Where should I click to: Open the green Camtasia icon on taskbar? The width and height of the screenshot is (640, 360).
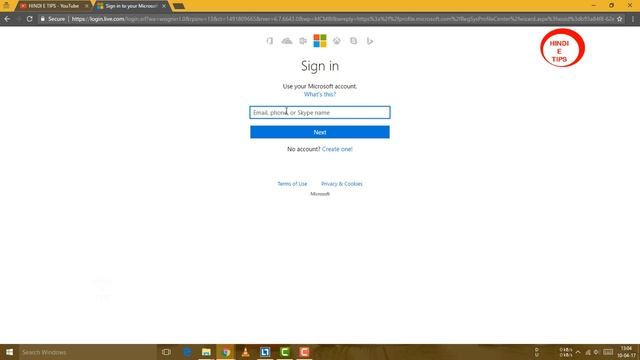(284, 352)
